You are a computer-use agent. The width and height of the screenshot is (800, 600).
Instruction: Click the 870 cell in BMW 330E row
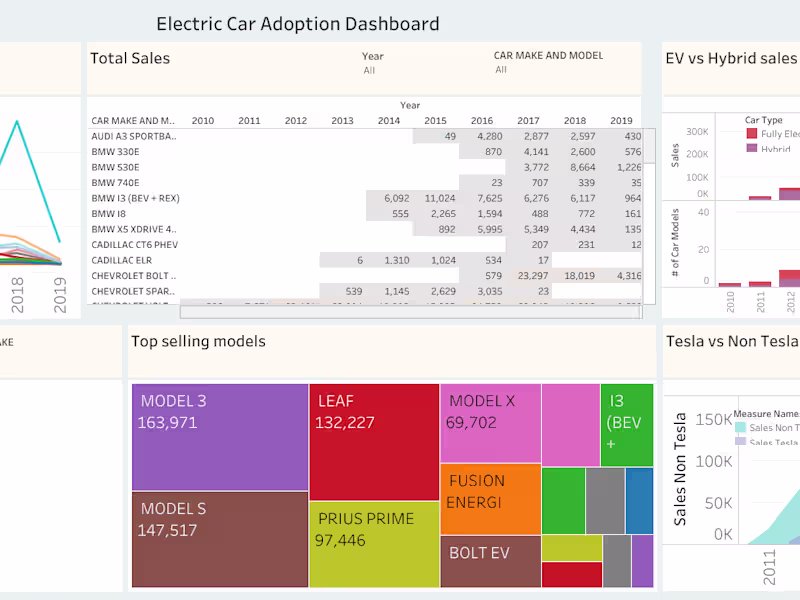[x=493, y=152]
